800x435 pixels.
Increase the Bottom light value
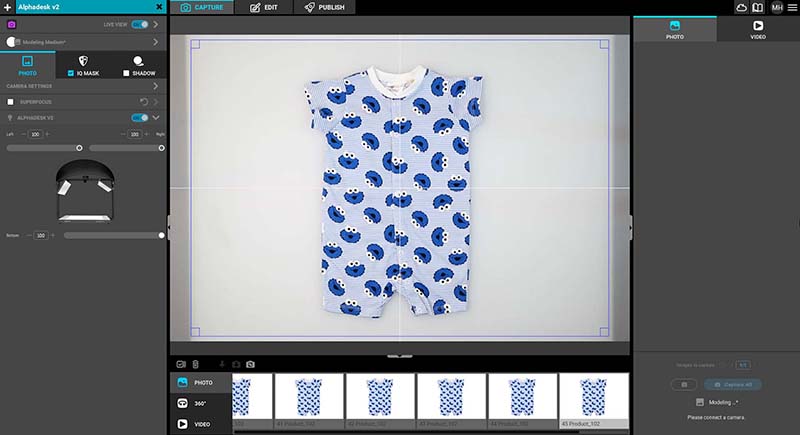(x=53, y=236)
